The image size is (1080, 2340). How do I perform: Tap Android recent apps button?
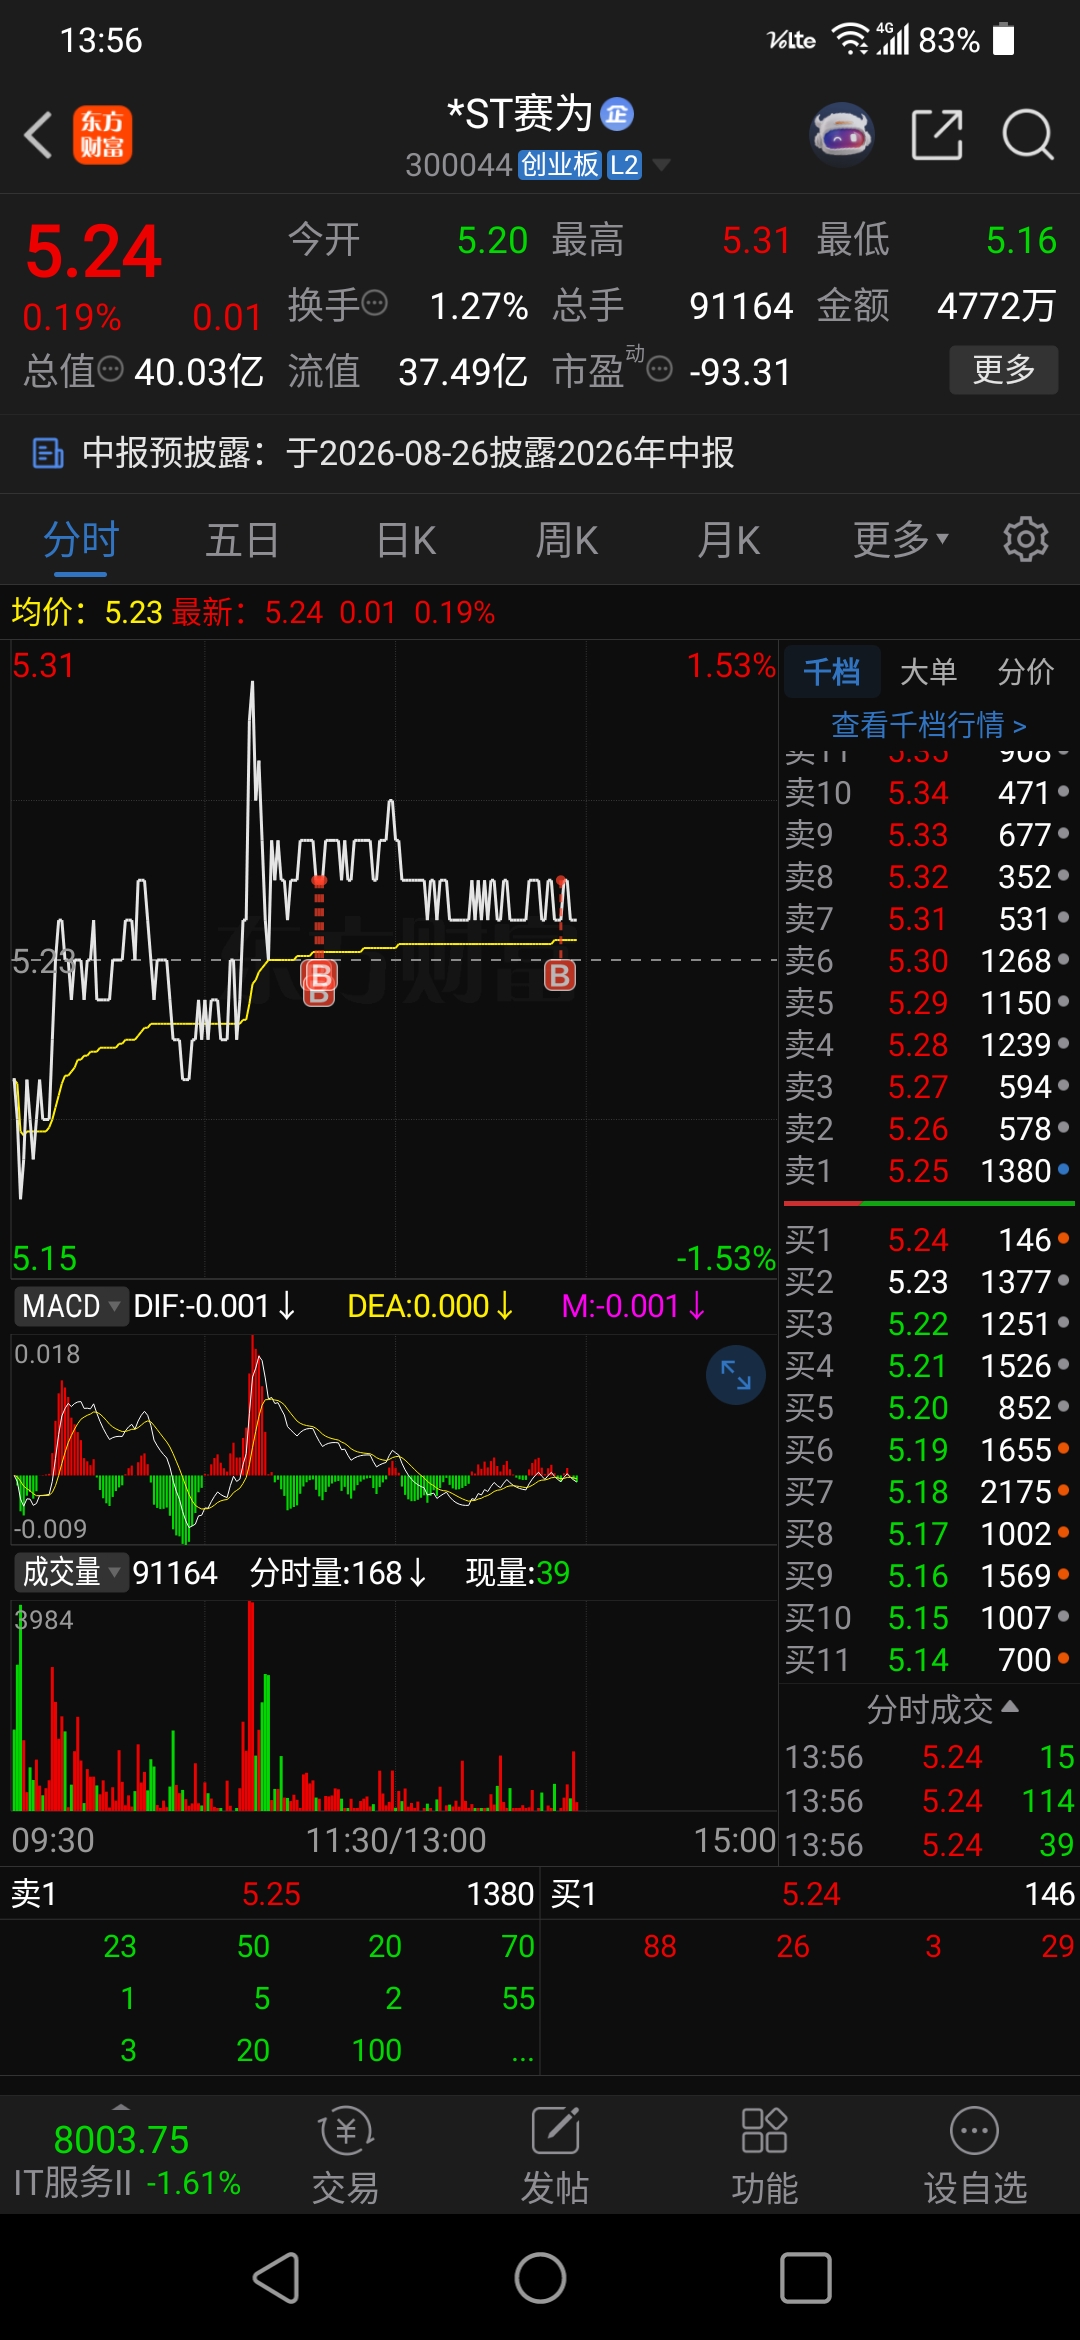click(805, 2279)
